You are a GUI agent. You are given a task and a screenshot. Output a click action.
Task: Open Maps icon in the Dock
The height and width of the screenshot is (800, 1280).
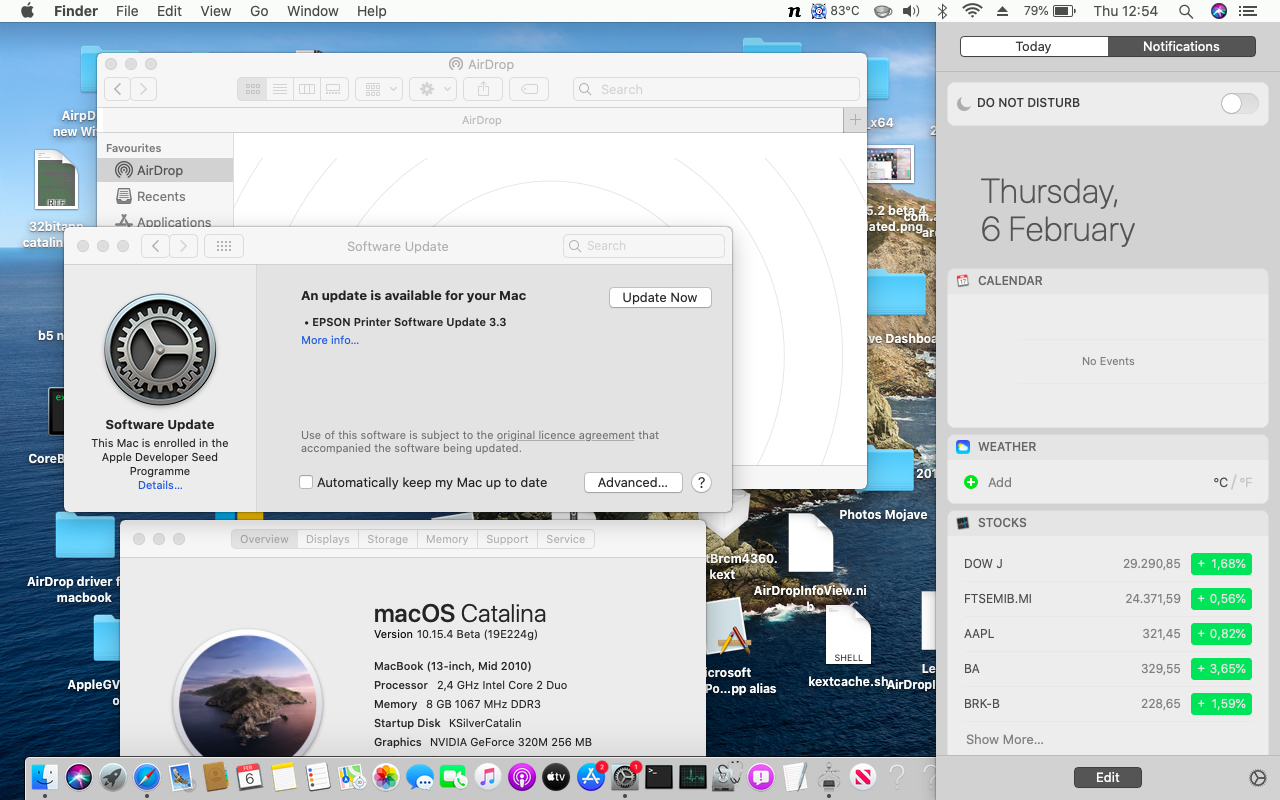(352, 776)
